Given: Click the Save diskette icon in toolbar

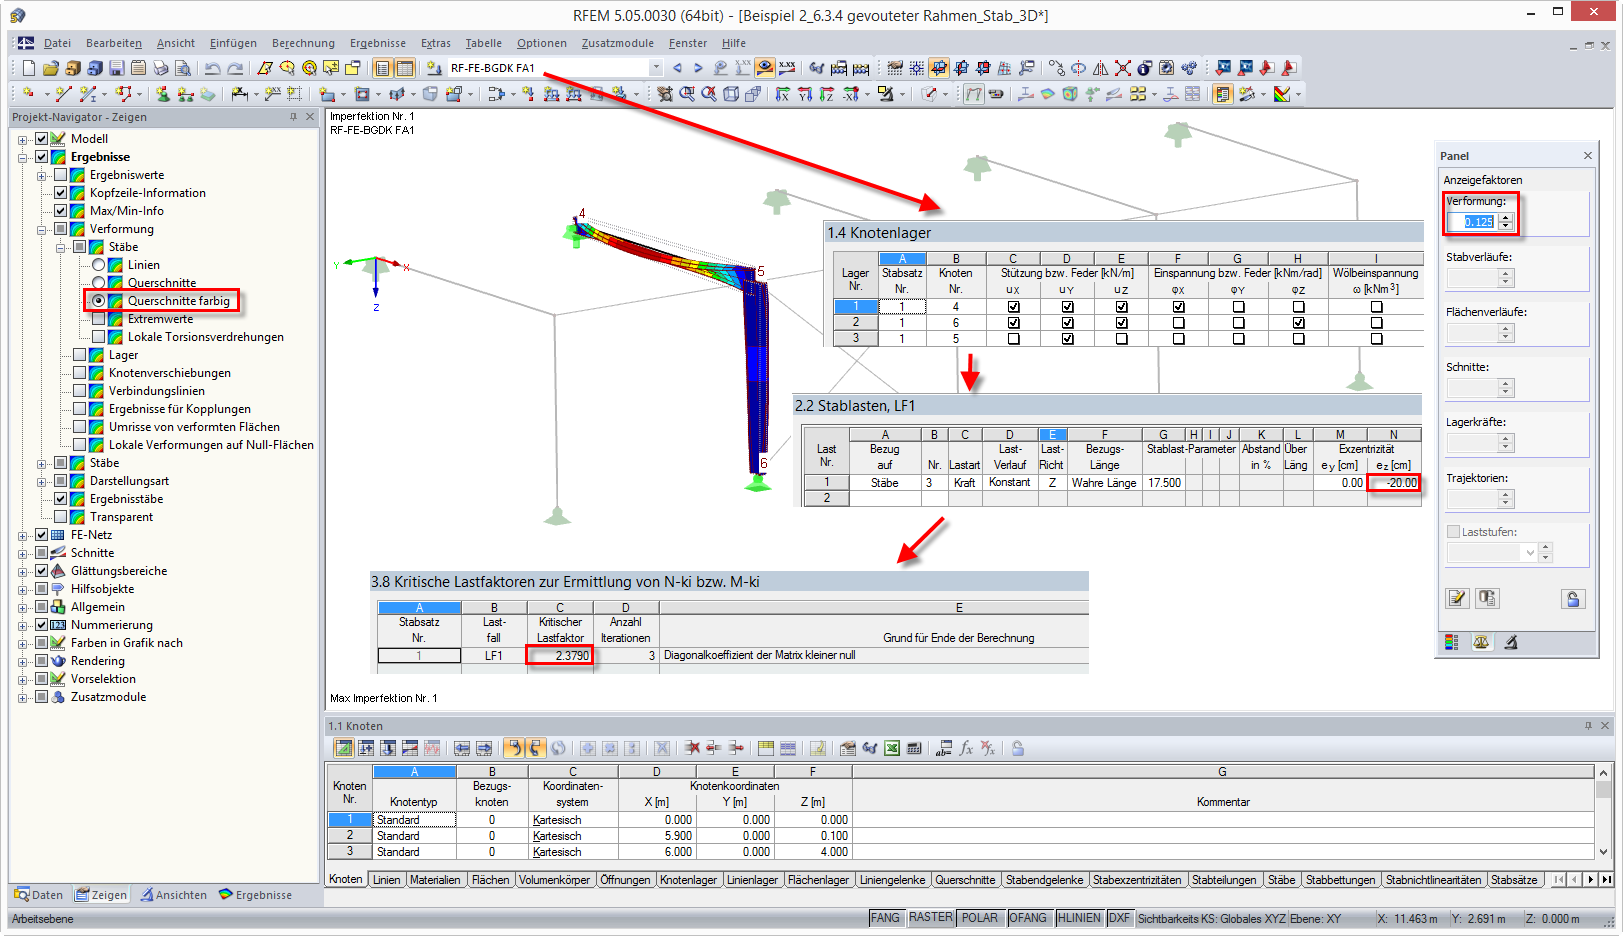Looking at the screenshot, I should click(x=117, y=68).
